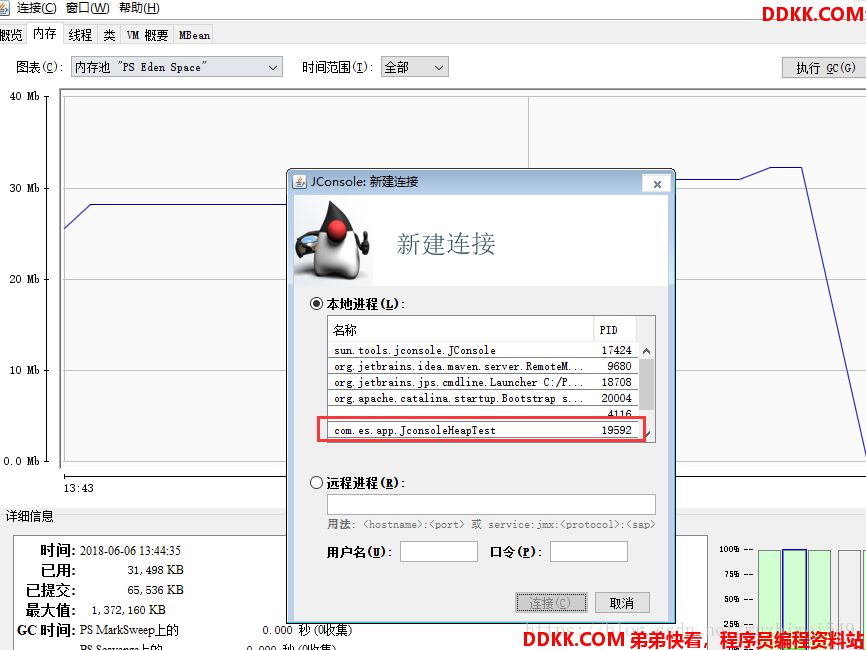This screenshot has width=866, height=650.
Task: Switch to the 线程 tab
Action: 80,35
